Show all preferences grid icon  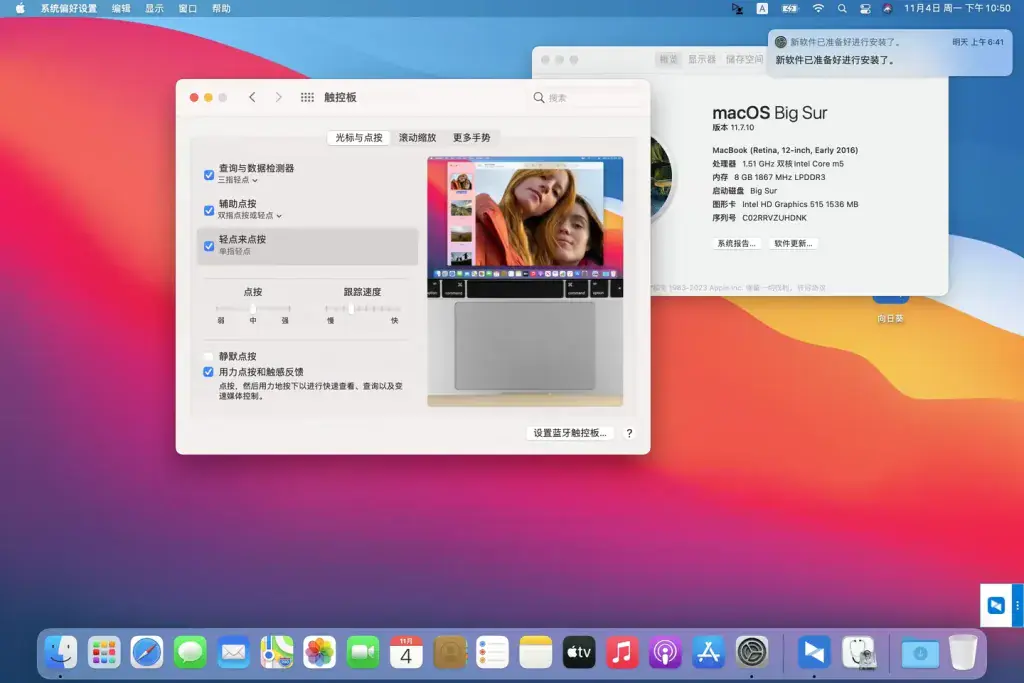(x=307, y=97)
